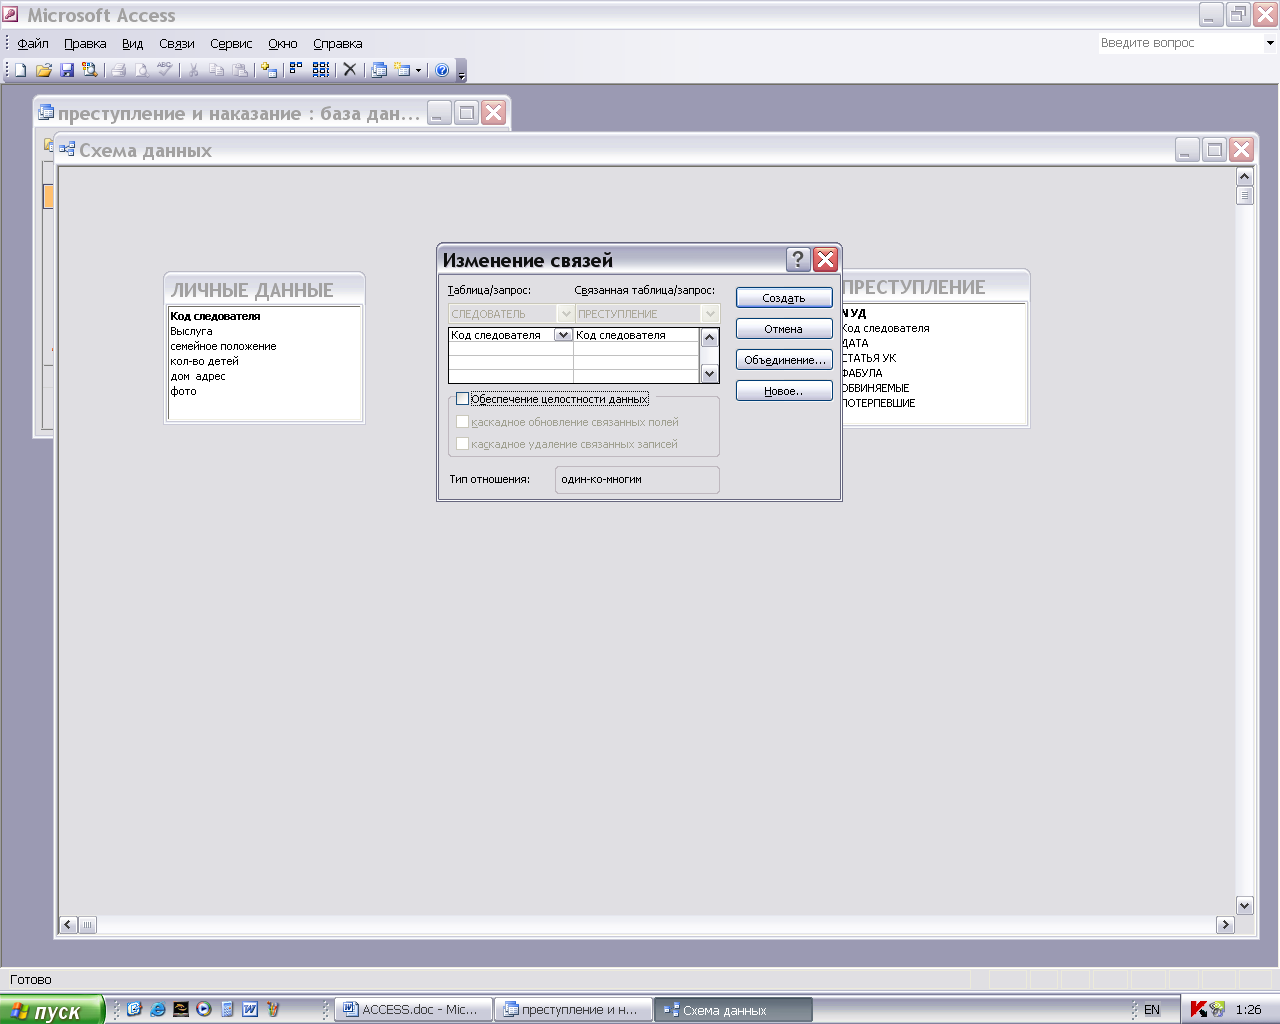Click the Создать button
This screenshot has width=1280, height=1024.
pos(784,298)
